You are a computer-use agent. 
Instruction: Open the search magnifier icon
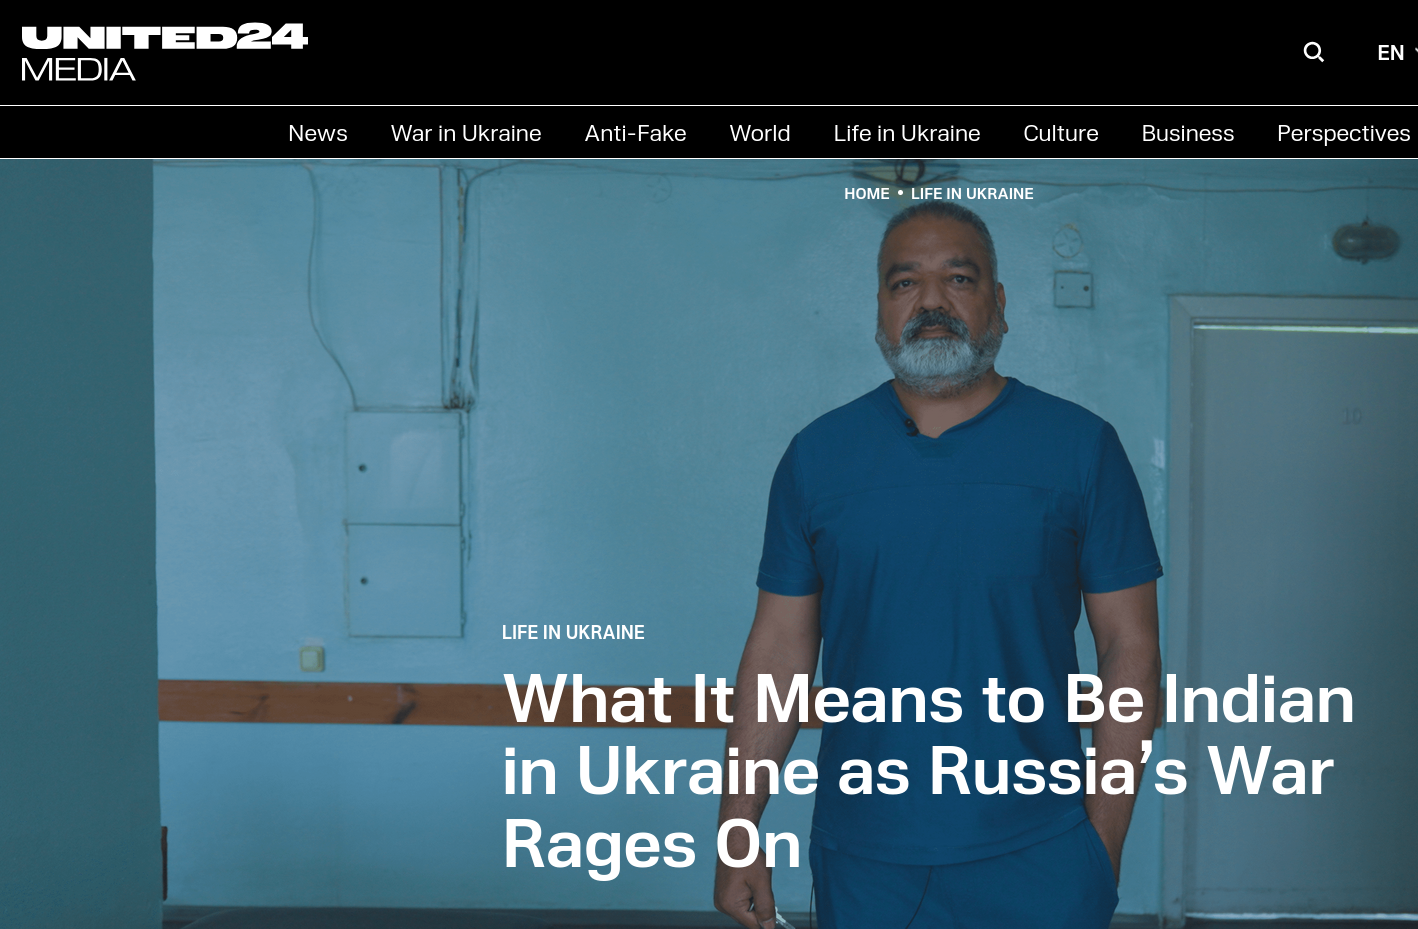coord(1313,52)
